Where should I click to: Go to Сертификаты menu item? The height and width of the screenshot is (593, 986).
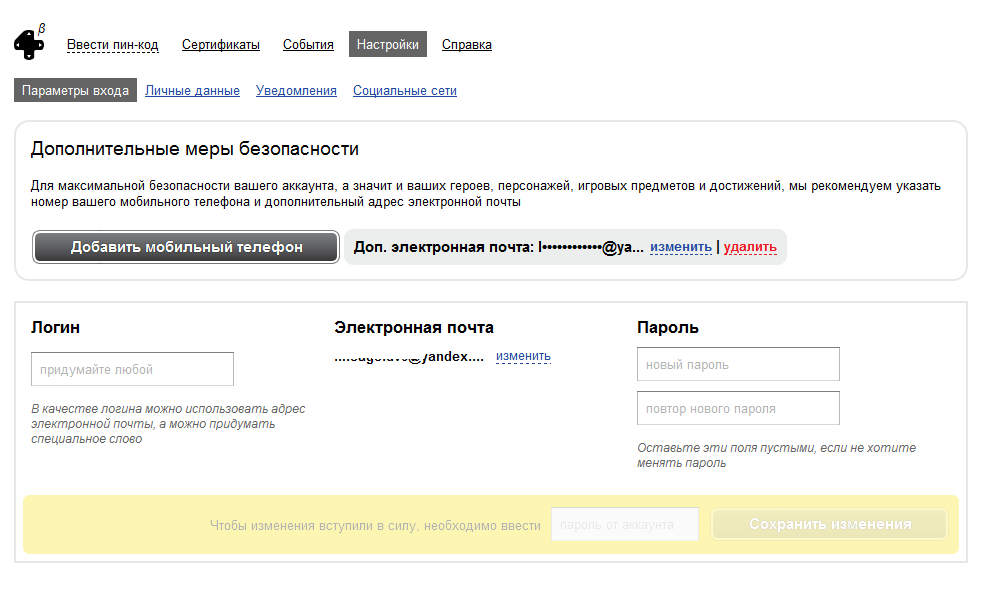point(221,45)
